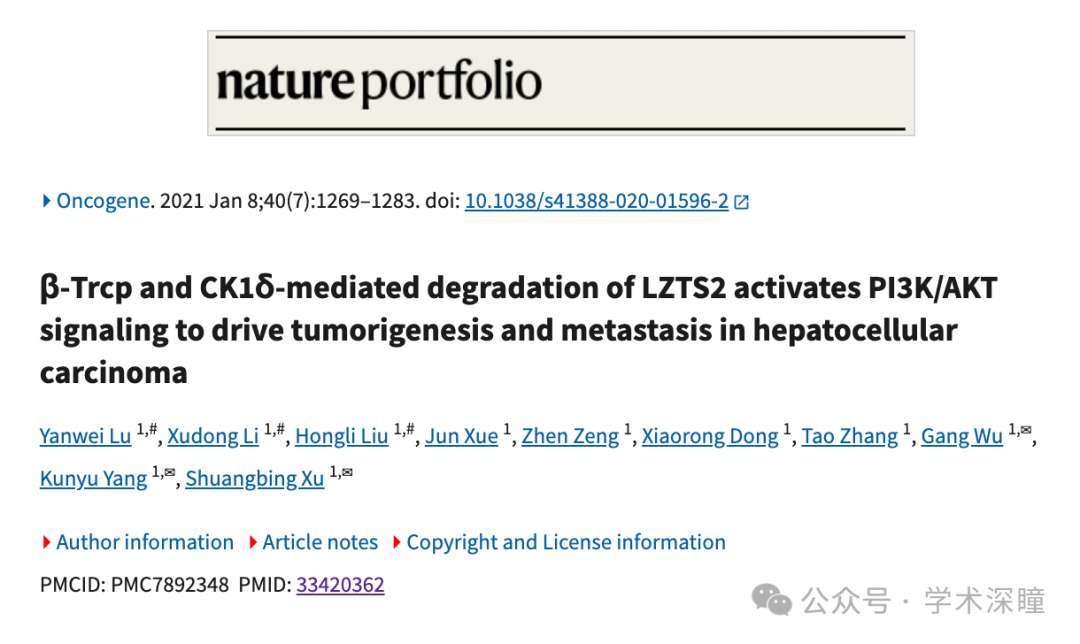Select author Jun Xue
Image resolution: width=1080 pixels, height=644 pixels.
point(461,436)
